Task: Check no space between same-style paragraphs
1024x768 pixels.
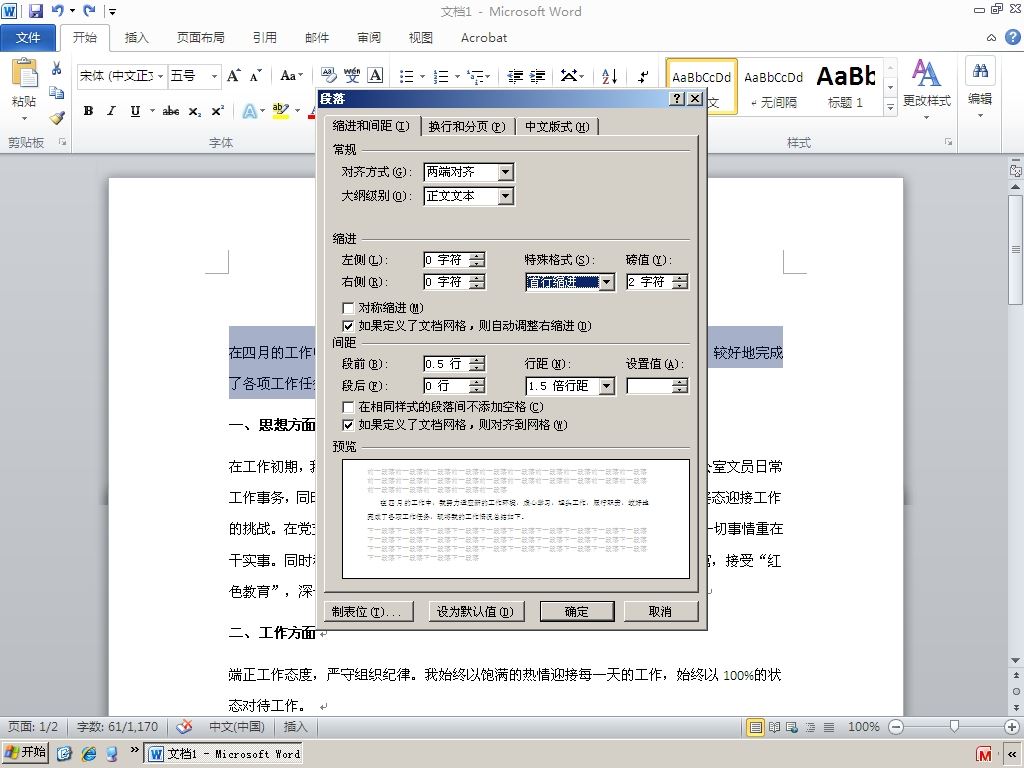Action: point(349,407)
